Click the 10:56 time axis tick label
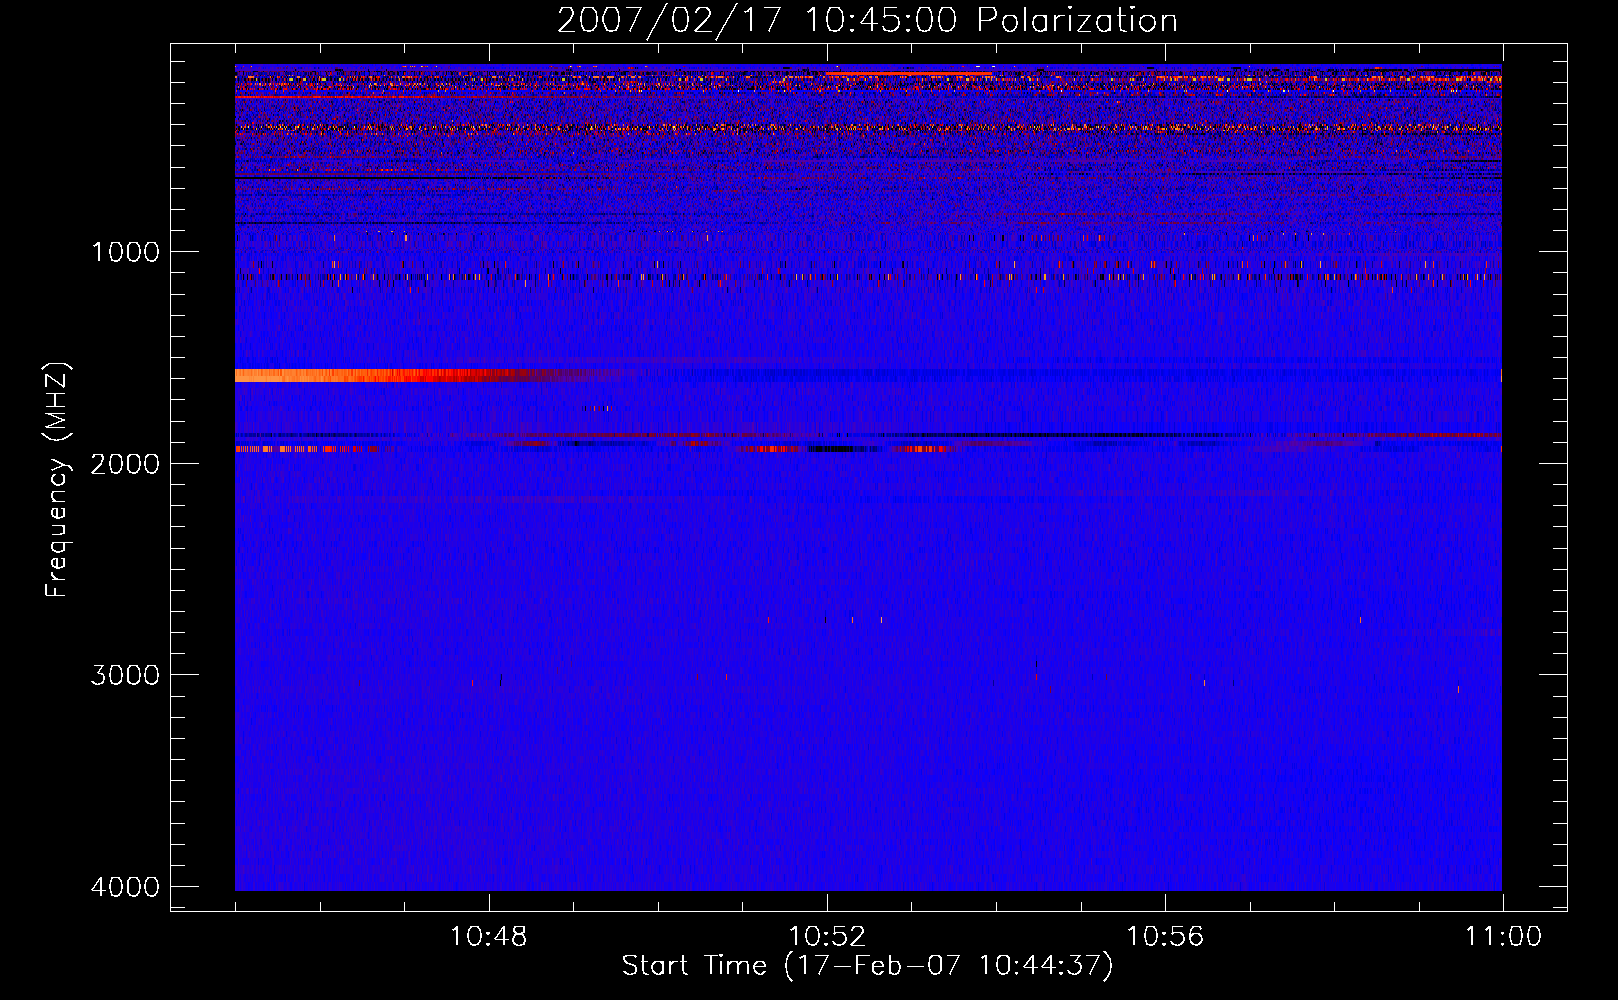This screenshot has width=1618, height=1000. [x=1165, y=937]
